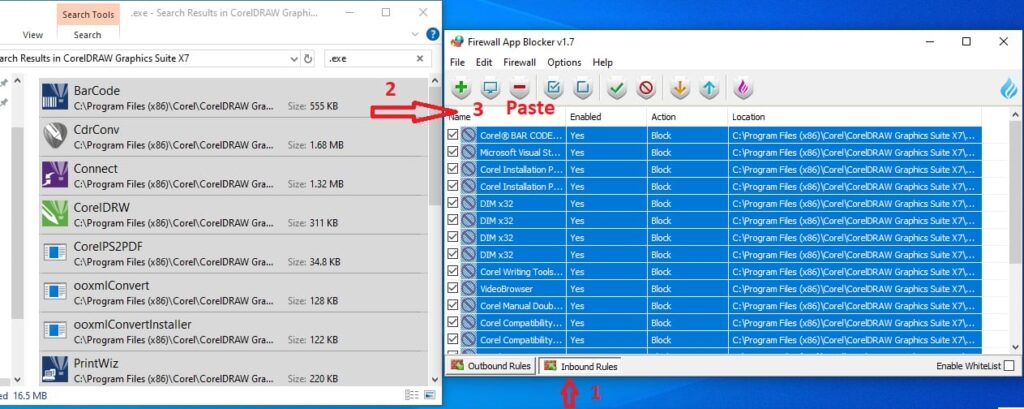Viewport: 1024px width, 409px height.
Task: Sort rules by the Action column header
Action: [x=687, y=117]
